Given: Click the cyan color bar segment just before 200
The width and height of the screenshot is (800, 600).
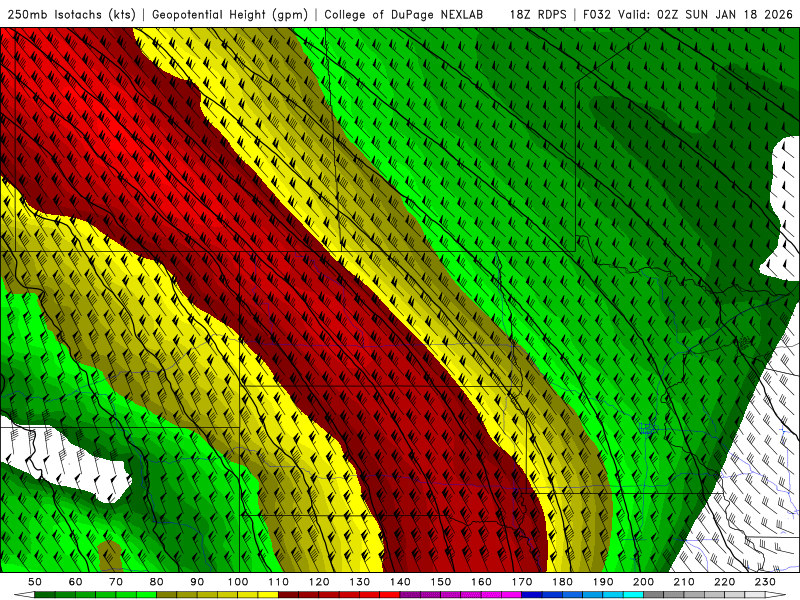Looking at the screenshot, I should 633,595.
